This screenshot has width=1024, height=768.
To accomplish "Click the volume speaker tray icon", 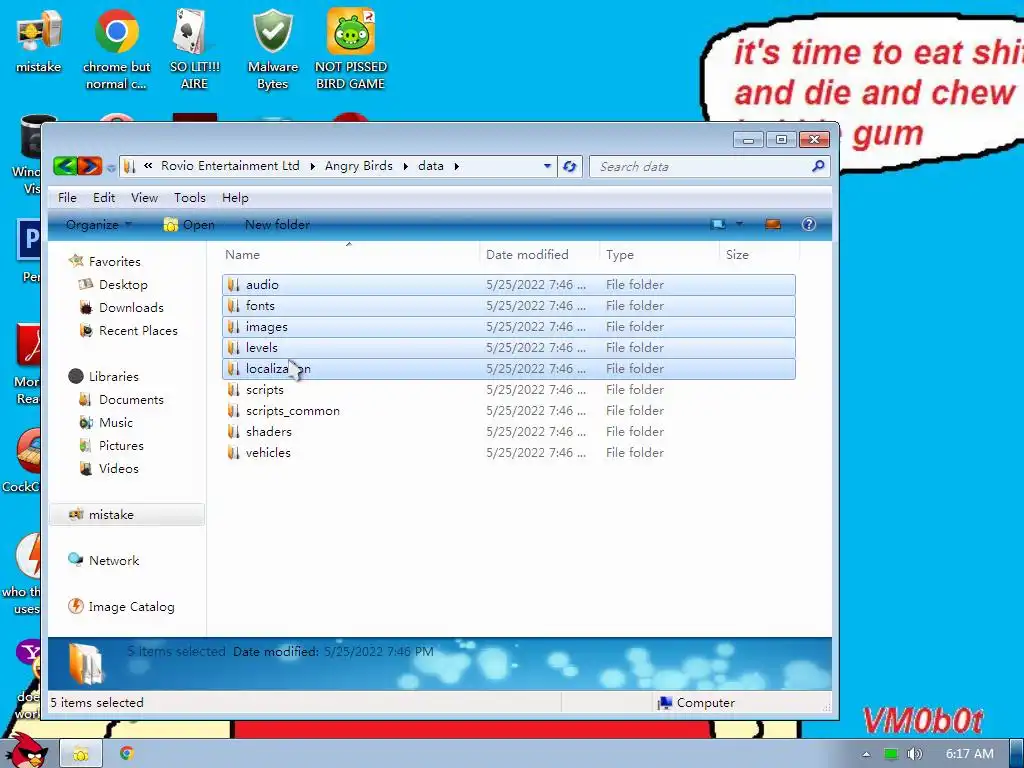I will point(915,754).
